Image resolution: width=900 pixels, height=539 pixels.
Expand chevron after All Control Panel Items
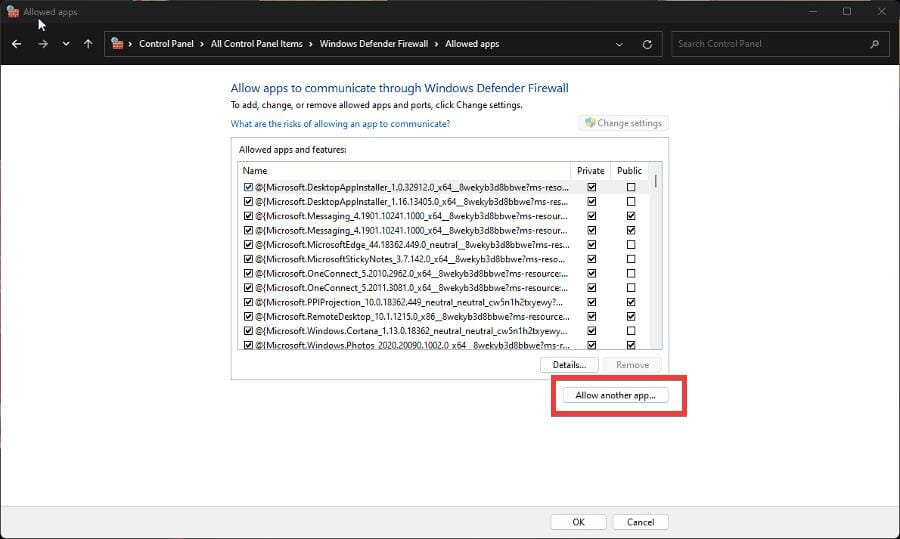click(x=311, y=44)
